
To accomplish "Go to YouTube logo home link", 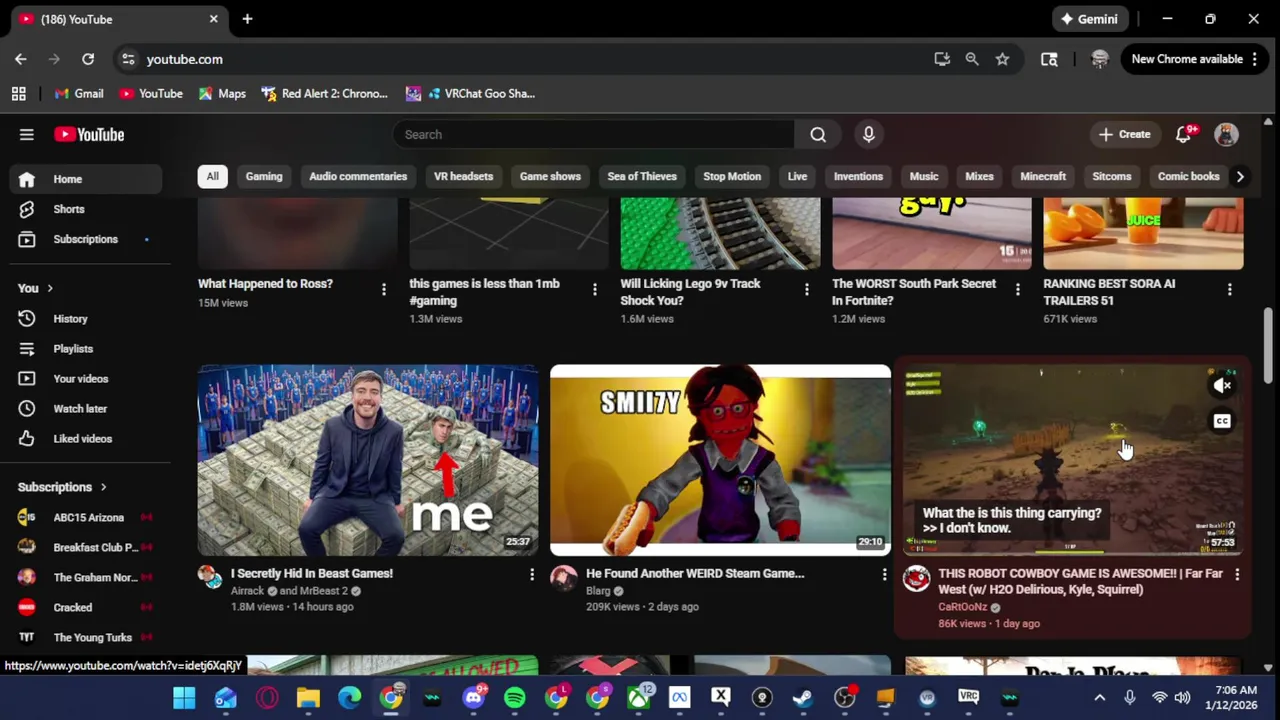I will (x=89, y=134).
